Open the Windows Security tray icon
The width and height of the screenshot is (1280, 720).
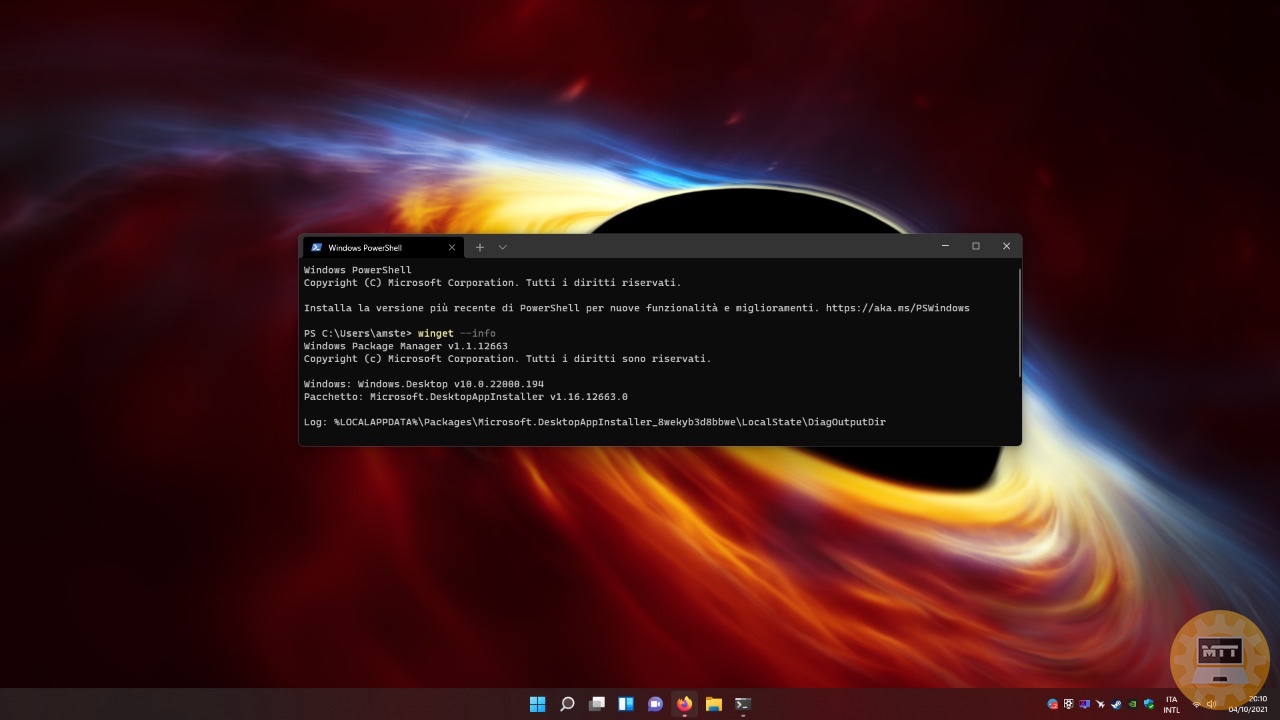coord(1149,704)
